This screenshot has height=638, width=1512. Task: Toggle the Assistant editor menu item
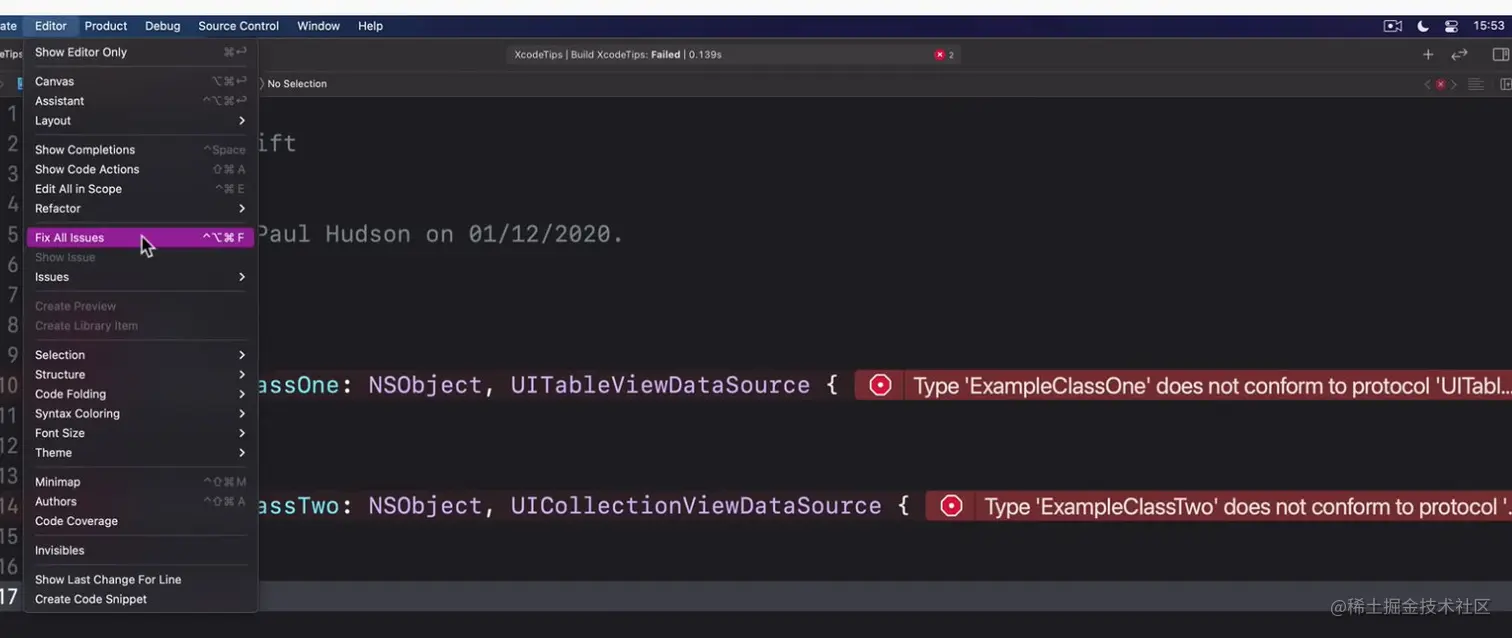coord(140,101)
